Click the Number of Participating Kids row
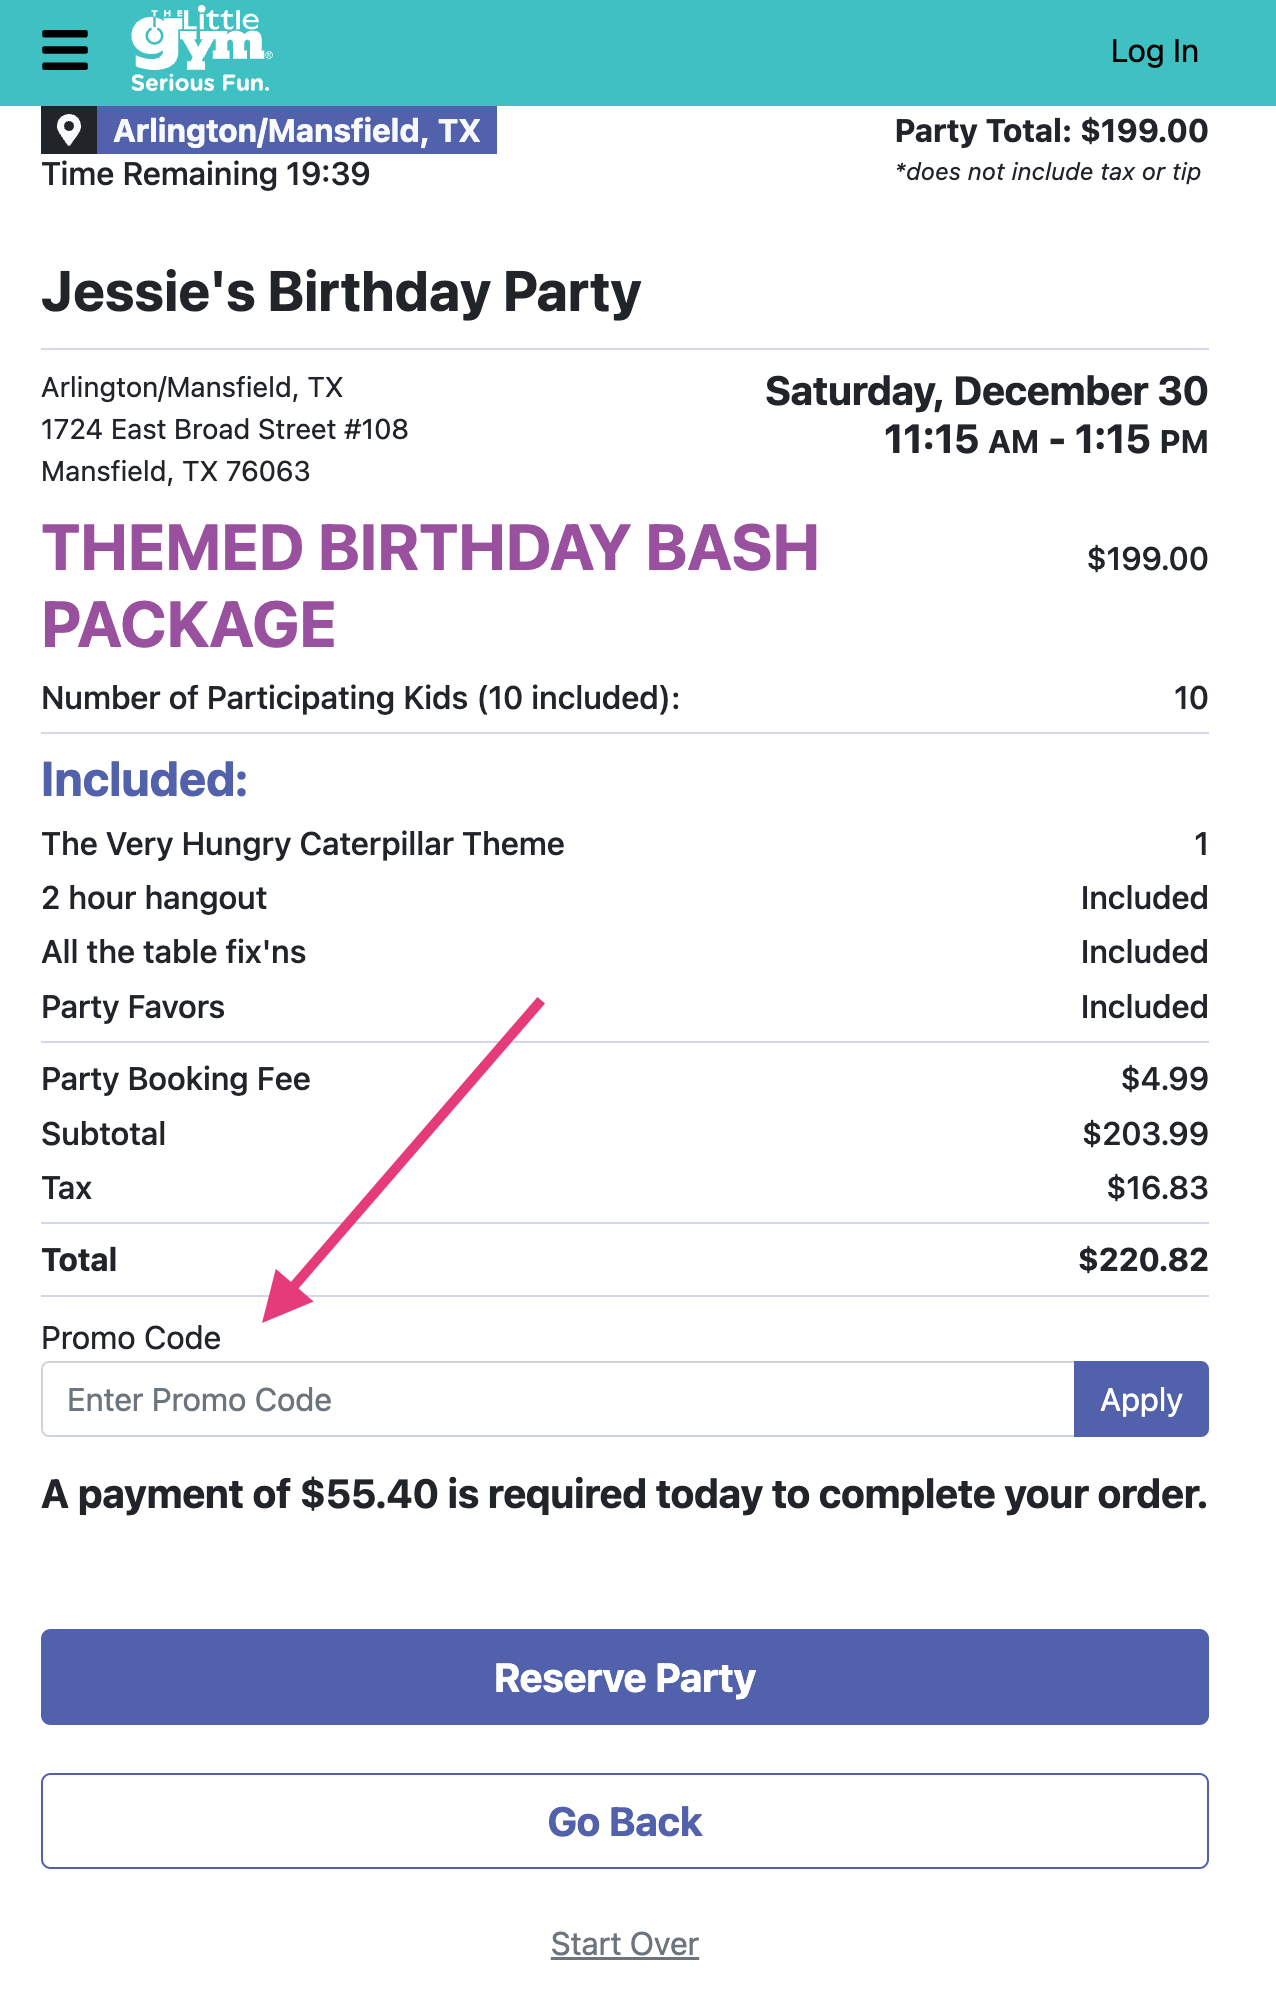 360,697
